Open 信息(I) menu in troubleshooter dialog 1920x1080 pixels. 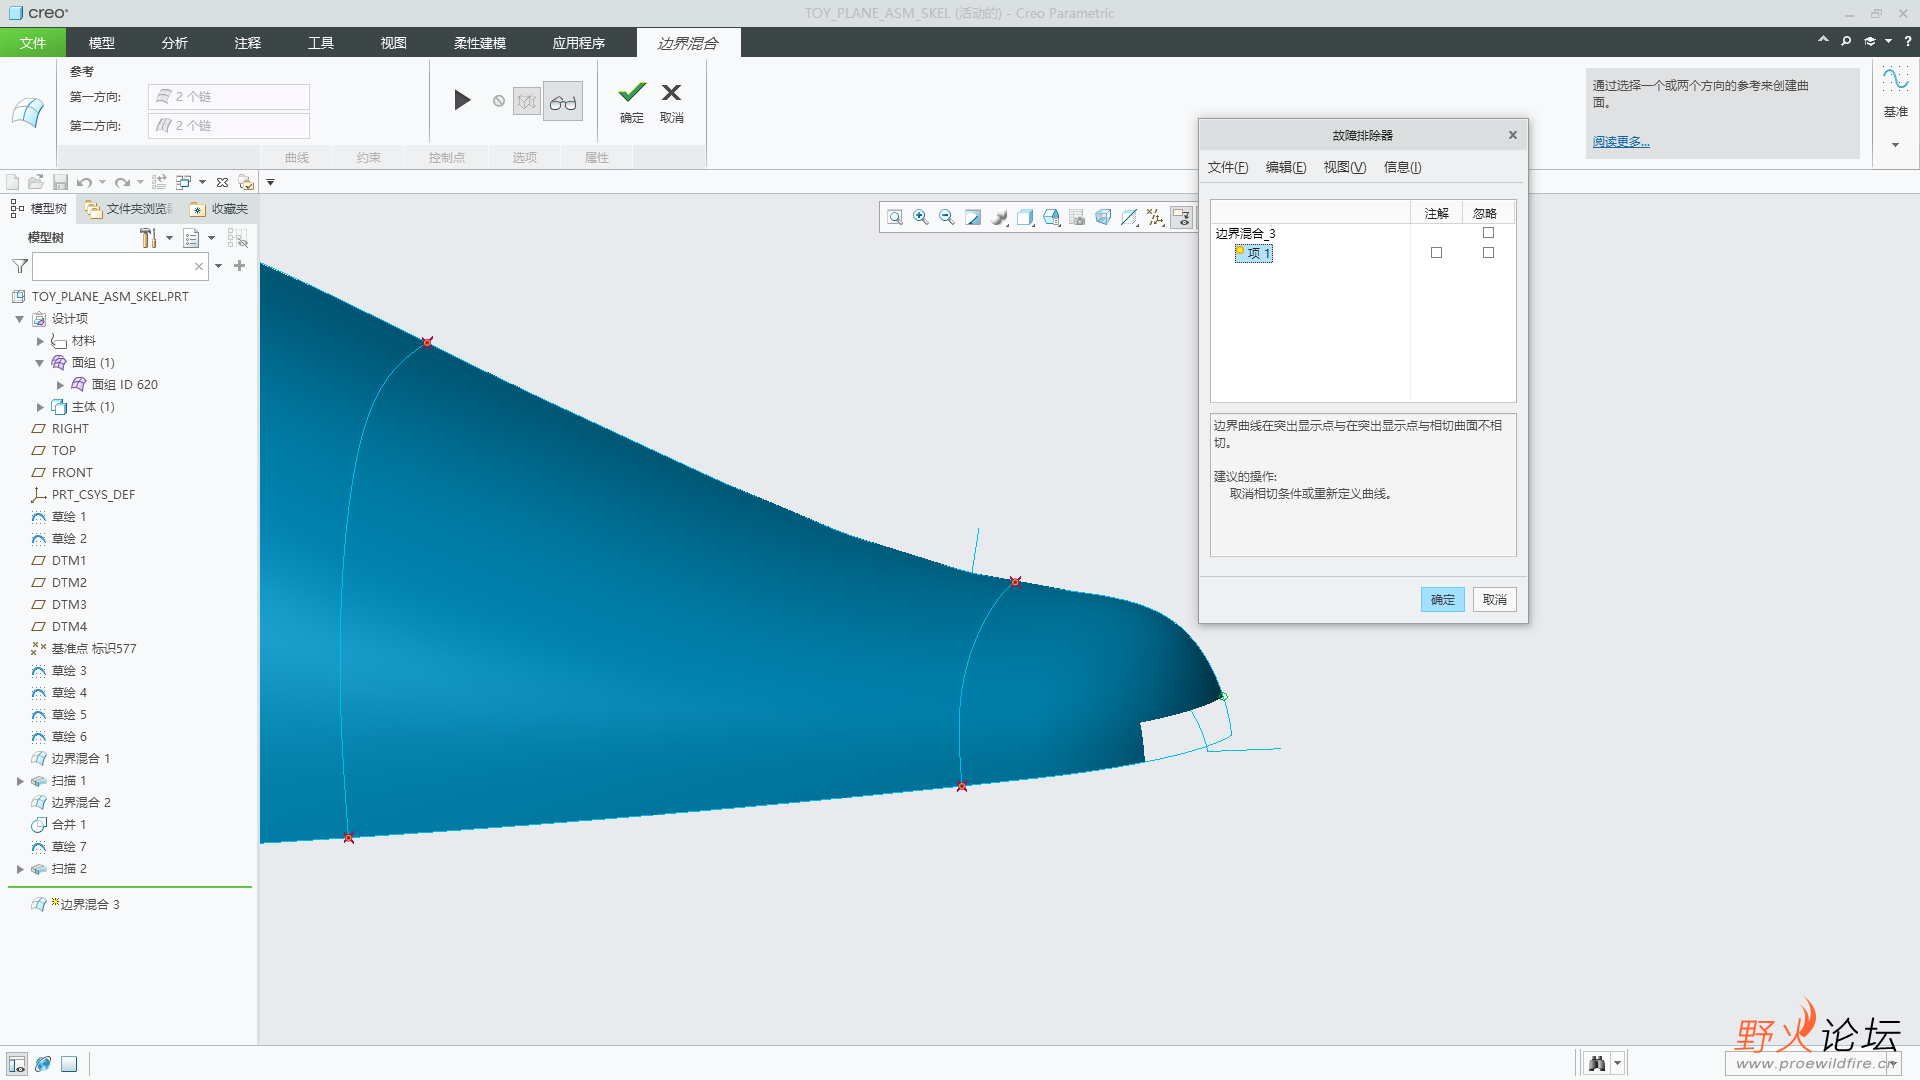pos(1402,167)
